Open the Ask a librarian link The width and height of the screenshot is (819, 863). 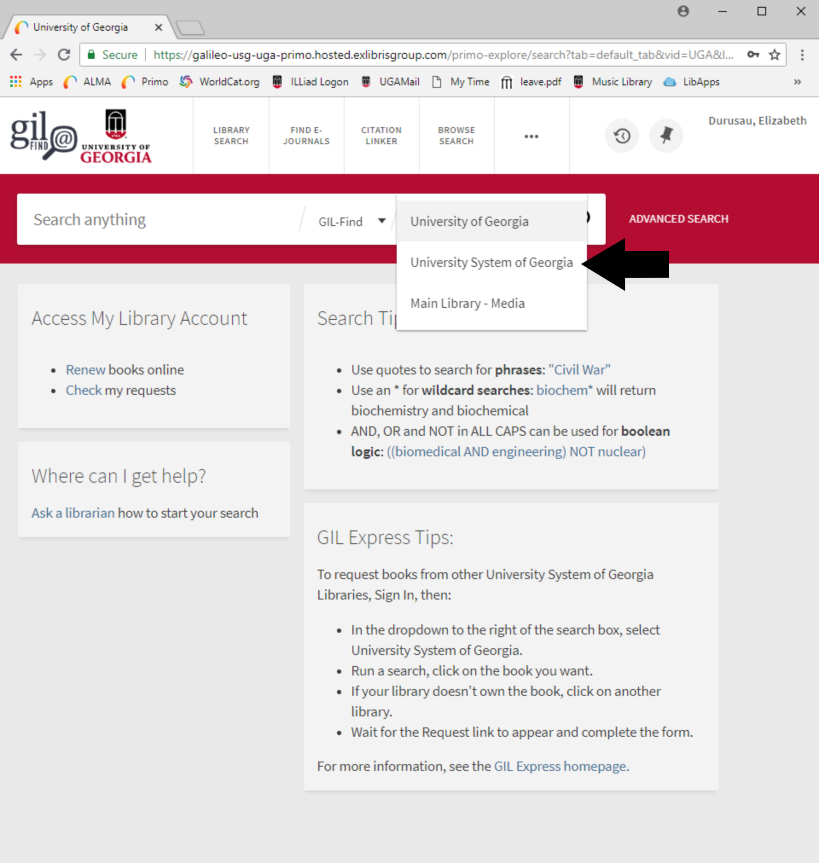tap(73, 513)
